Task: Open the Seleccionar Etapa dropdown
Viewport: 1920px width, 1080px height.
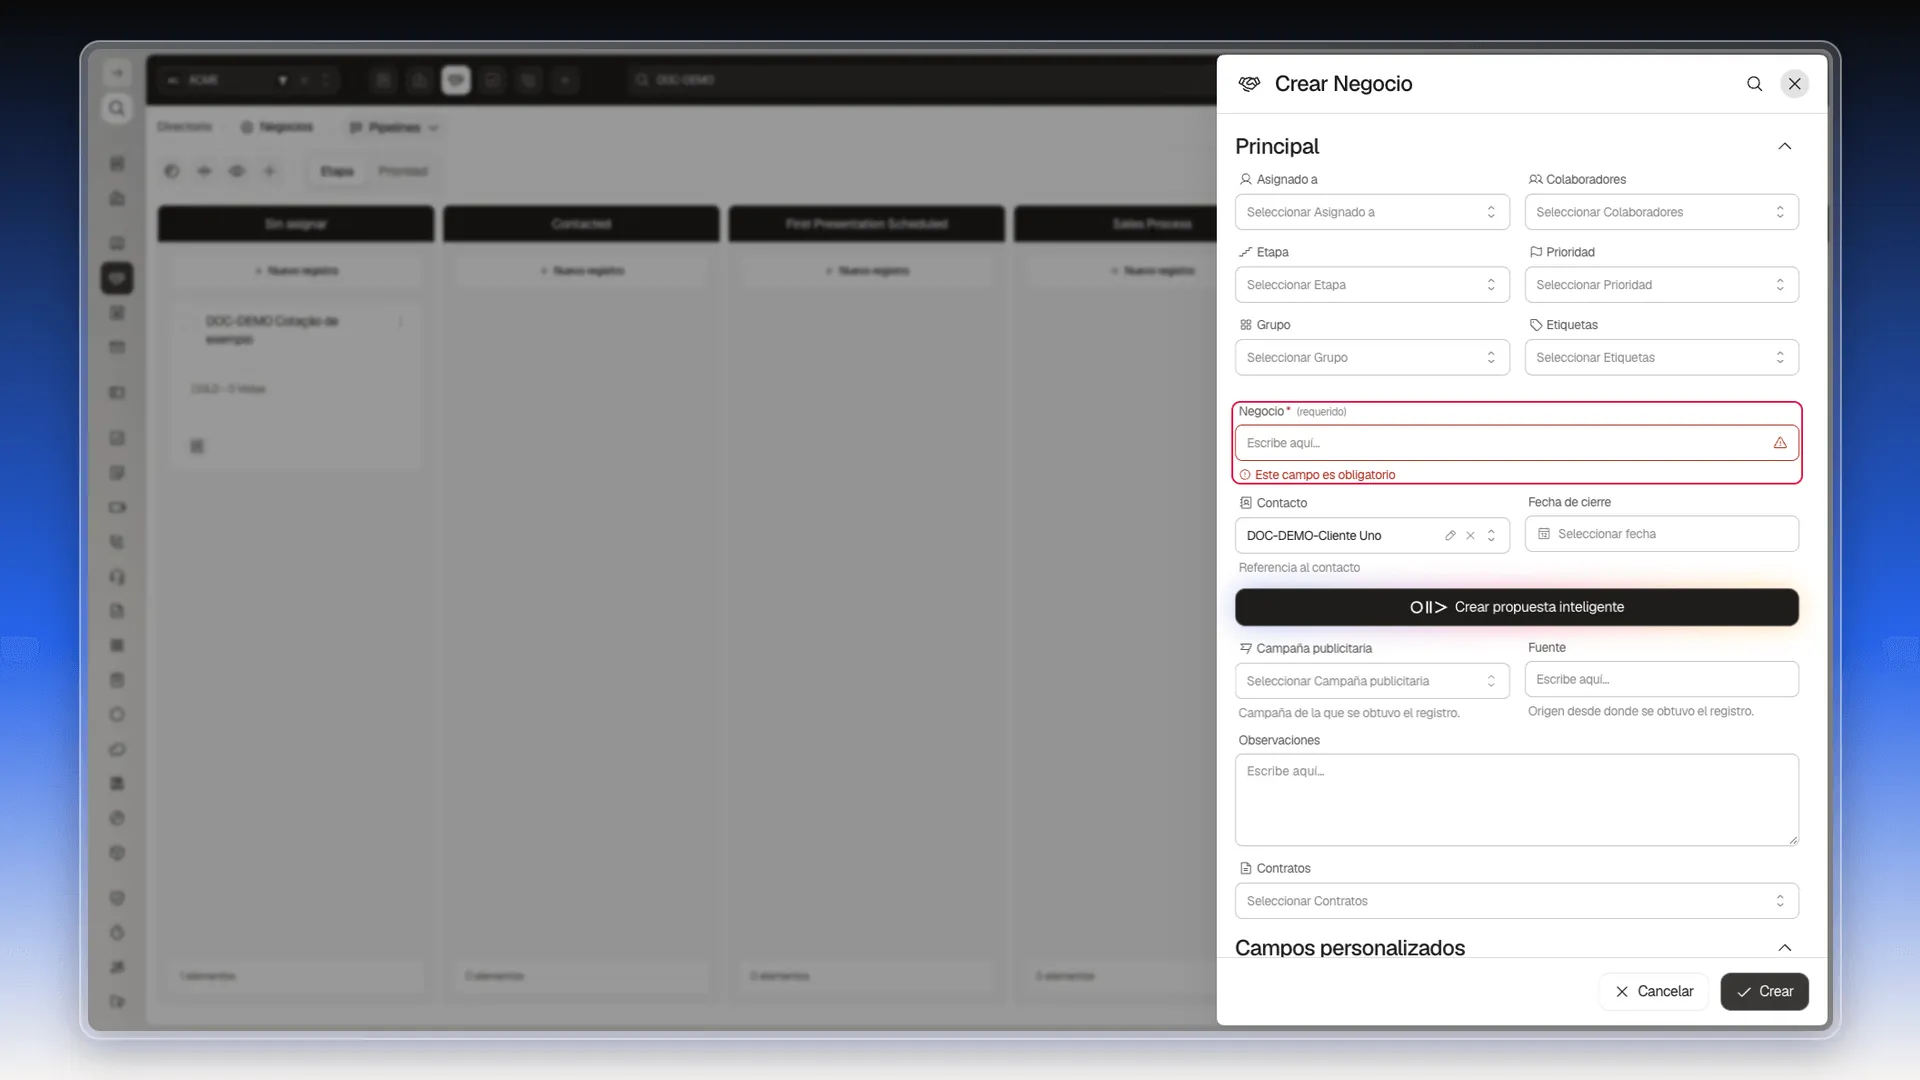Action: 1372,285
